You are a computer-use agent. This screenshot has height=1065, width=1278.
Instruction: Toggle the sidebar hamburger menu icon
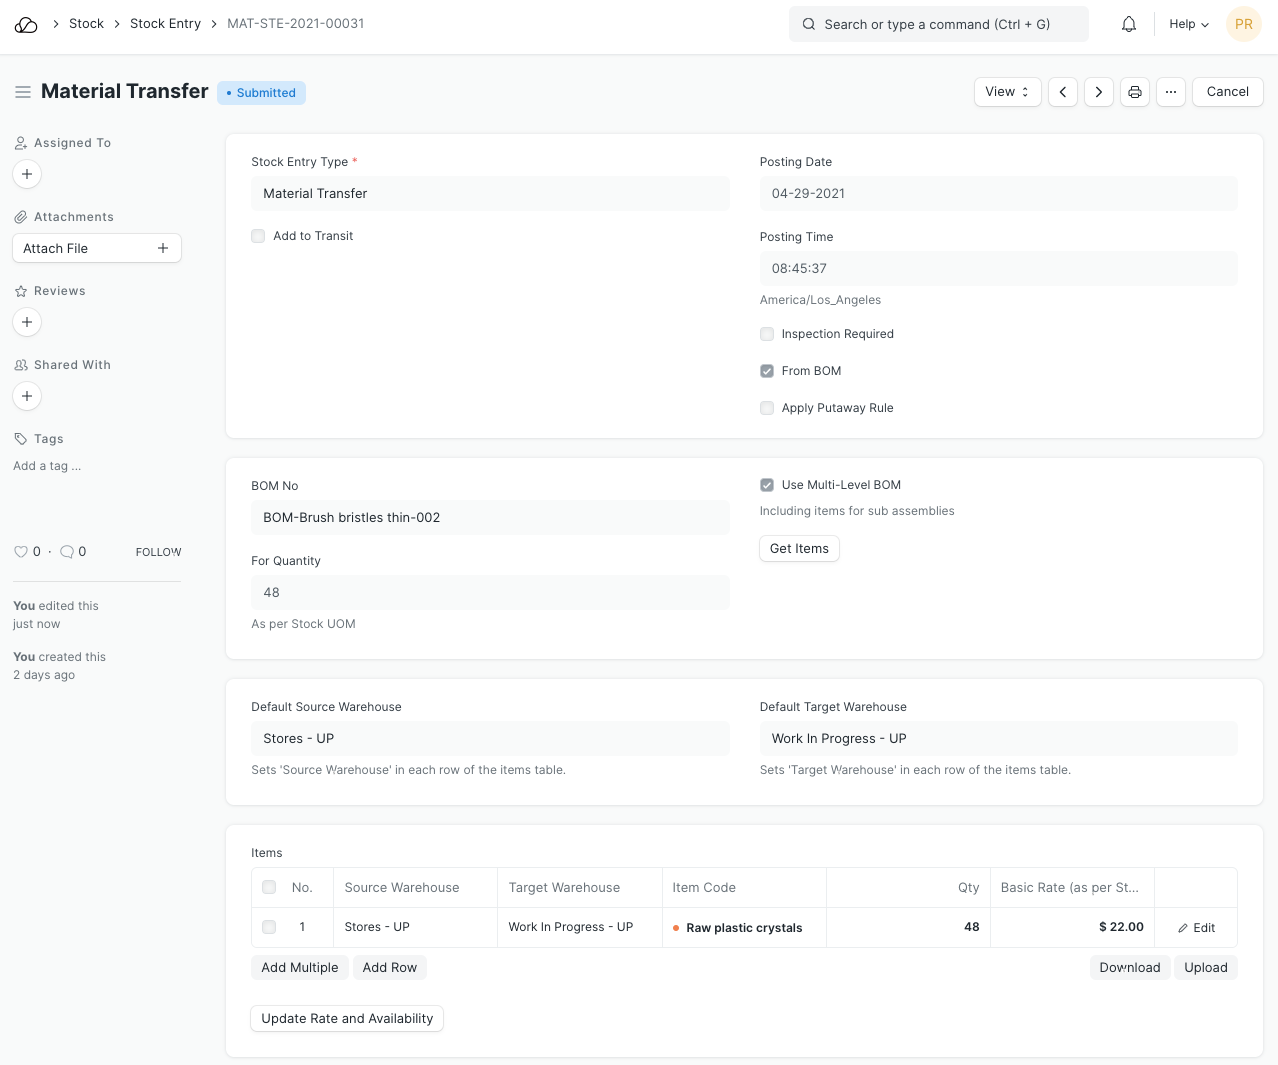coord(23,92)
